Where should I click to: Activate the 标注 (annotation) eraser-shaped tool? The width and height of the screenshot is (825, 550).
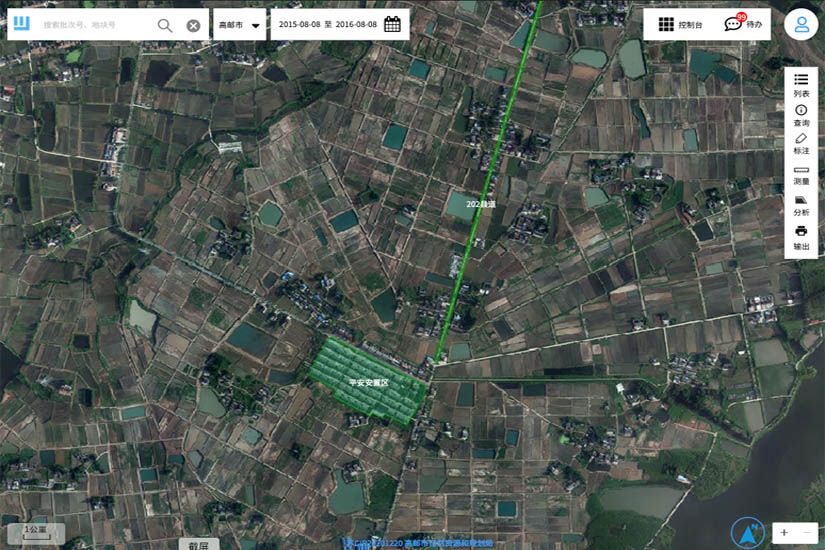click(801, 142)
